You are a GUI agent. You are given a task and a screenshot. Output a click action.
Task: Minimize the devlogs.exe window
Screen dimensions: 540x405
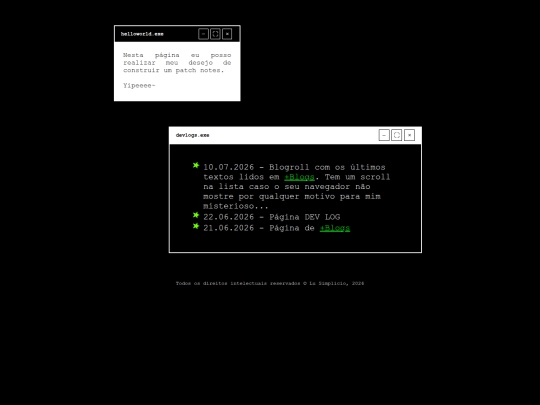point(384,135)
